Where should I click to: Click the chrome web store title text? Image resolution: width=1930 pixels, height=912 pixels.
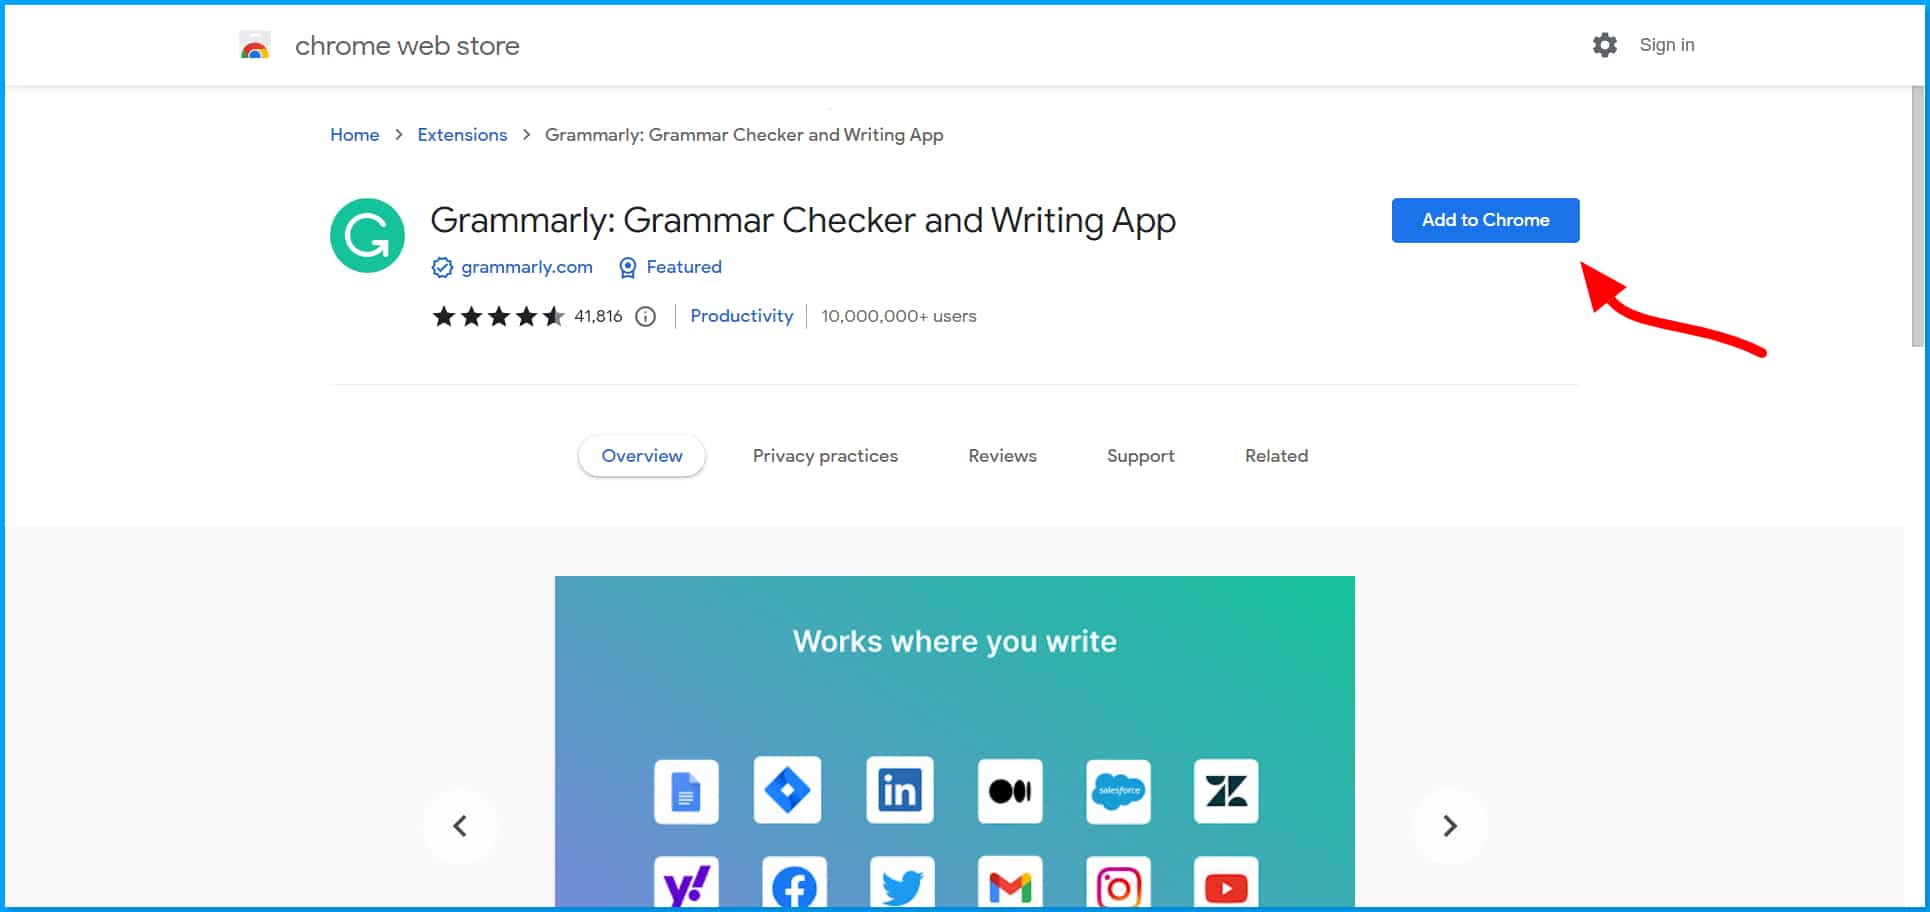tap(407, 46)
